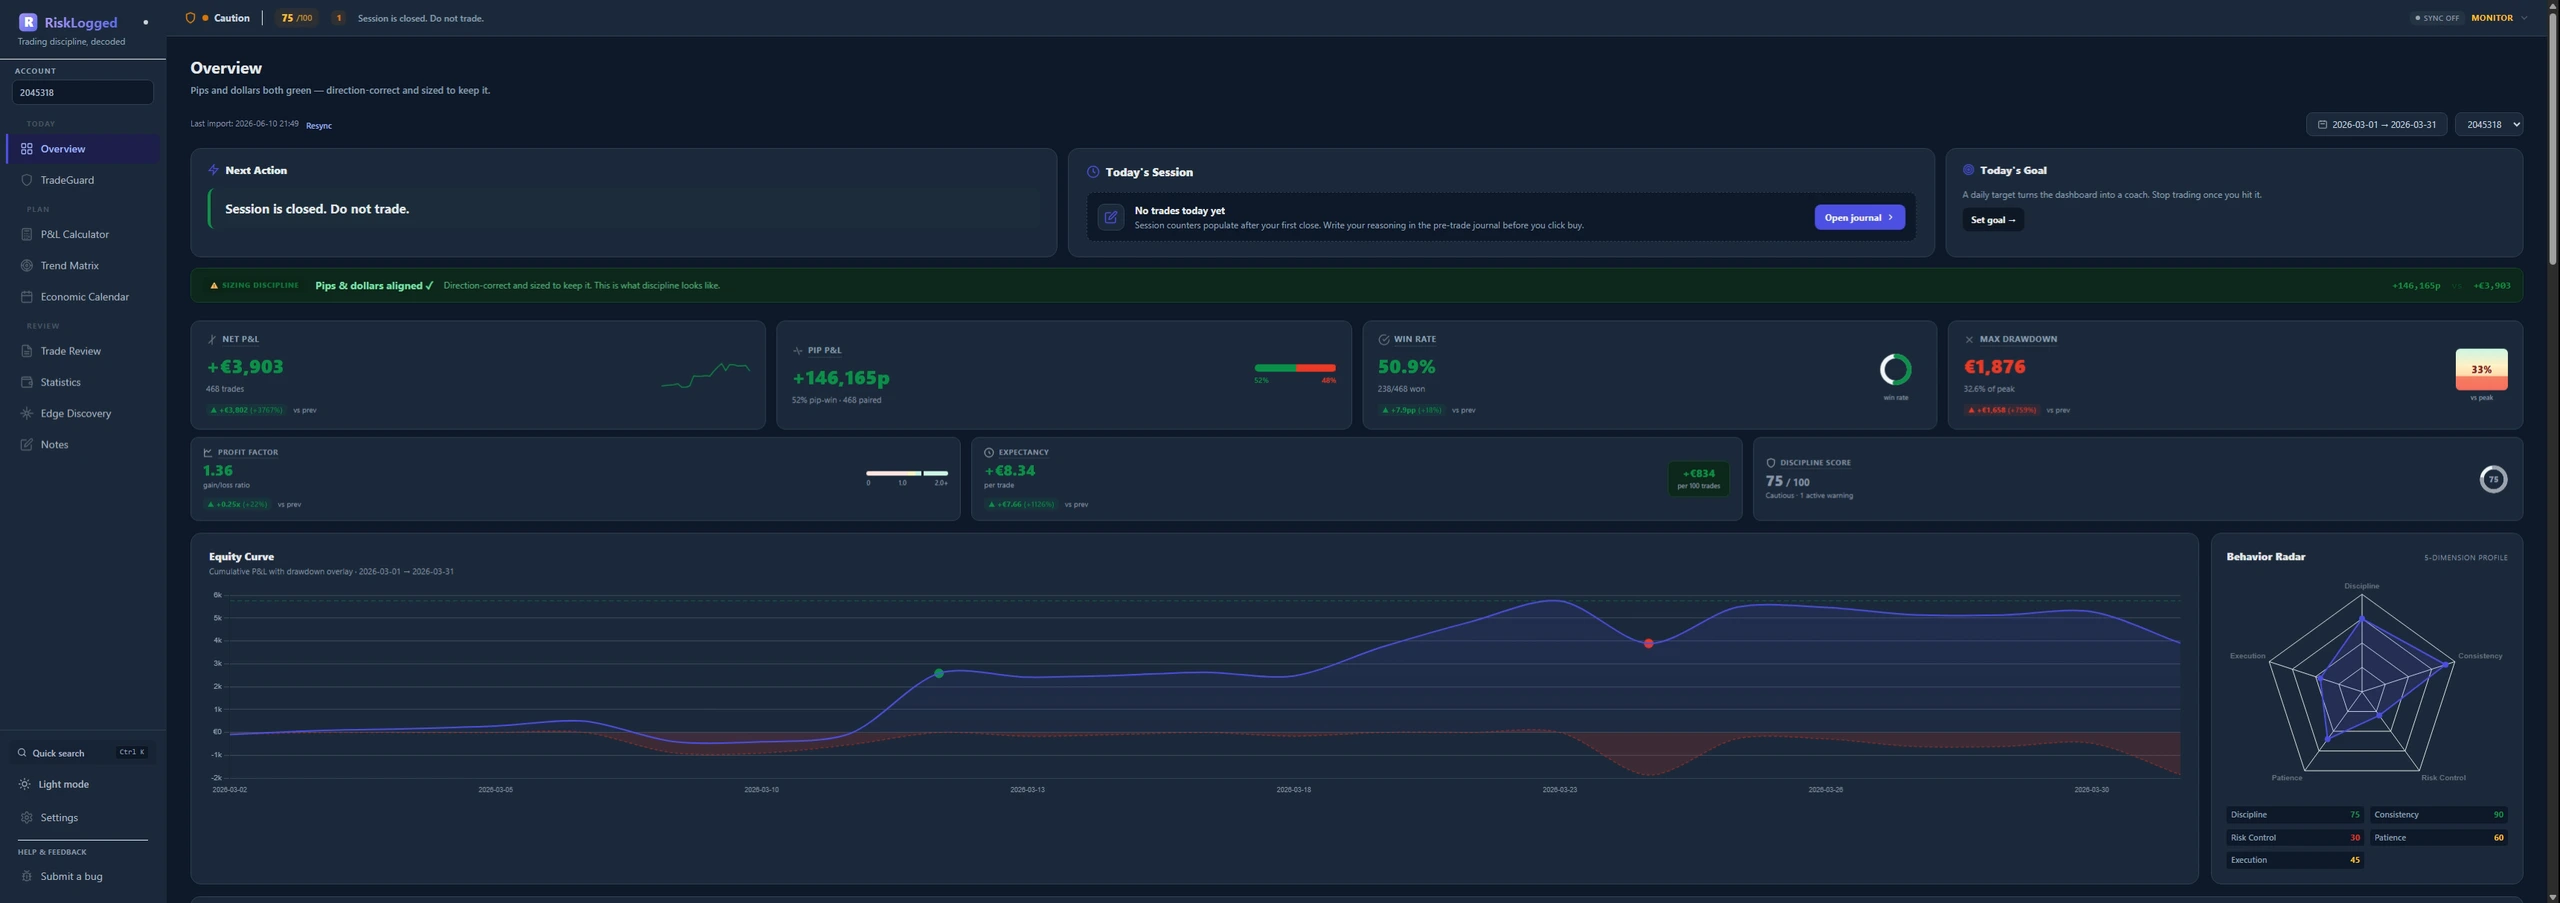Click the Next Action lightning icon
This screenshot has width=2560, height=903.
coord(213,170)
